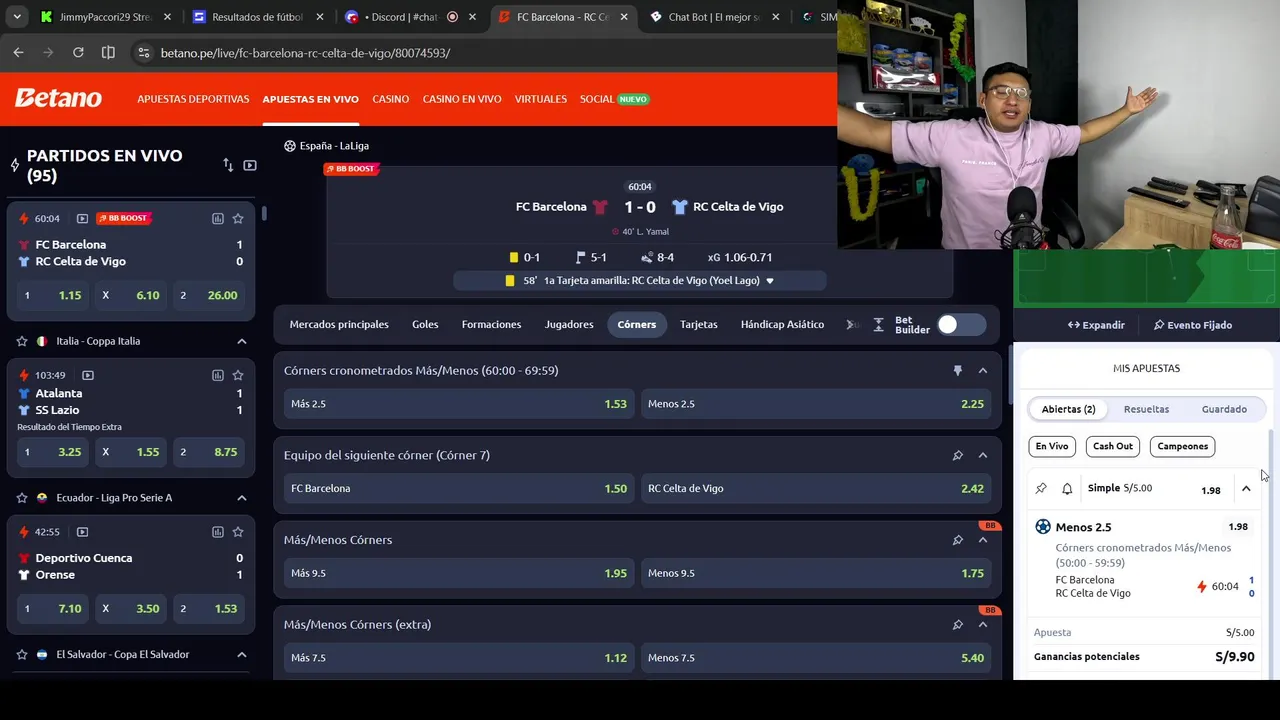Open Casino en Vivo menu item
This screenshot has height=720, width=1280.
(462, 99)
